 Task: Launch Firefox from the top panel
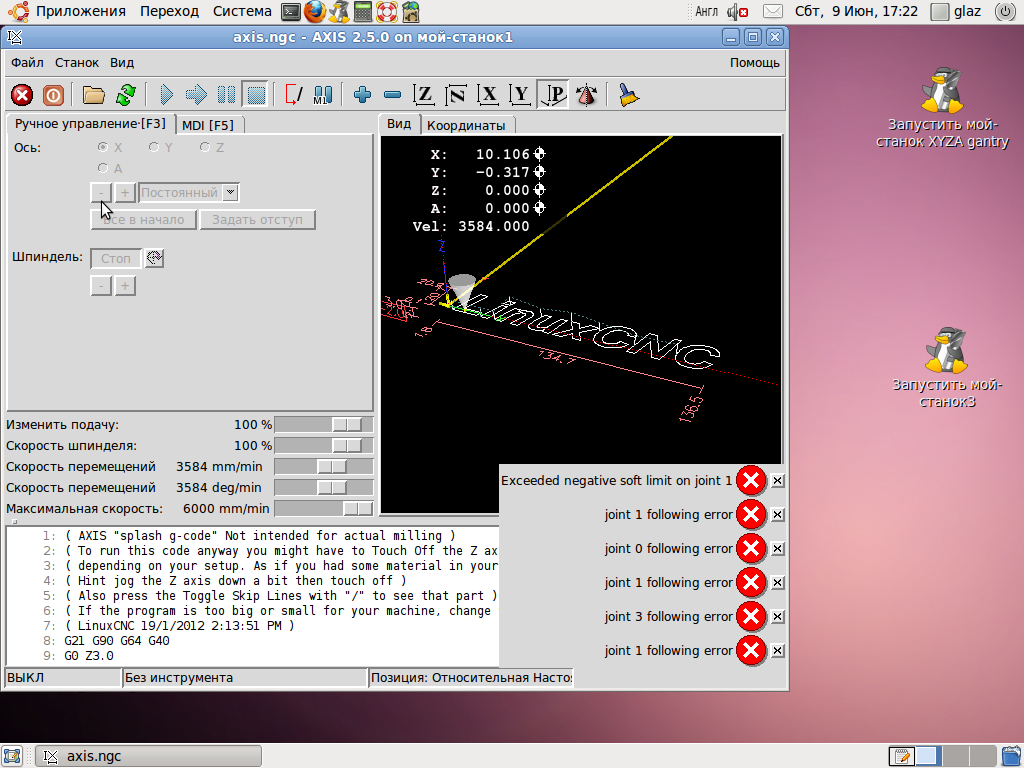(x=315, y=11)
